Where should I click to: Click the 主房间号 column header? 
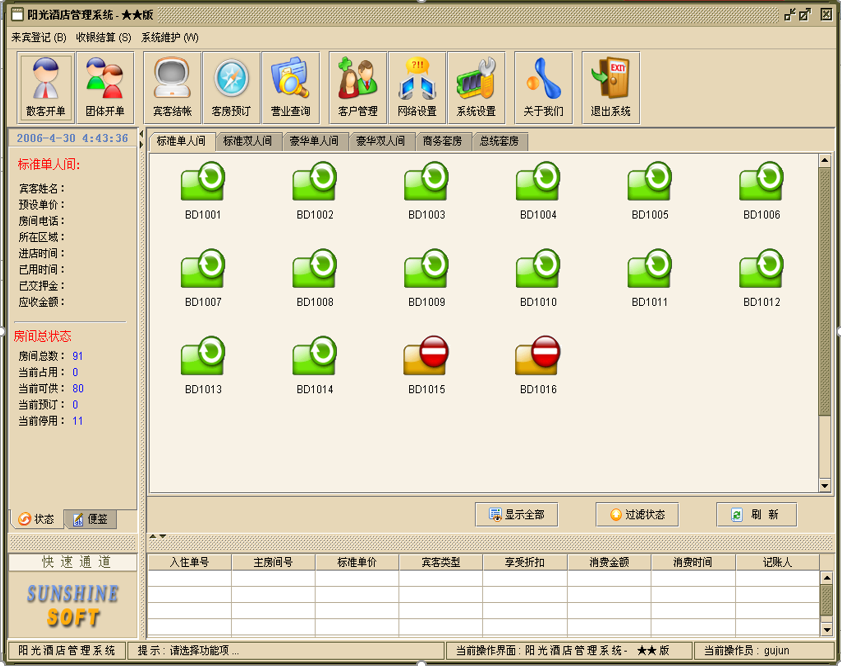(x=274, y=562)
